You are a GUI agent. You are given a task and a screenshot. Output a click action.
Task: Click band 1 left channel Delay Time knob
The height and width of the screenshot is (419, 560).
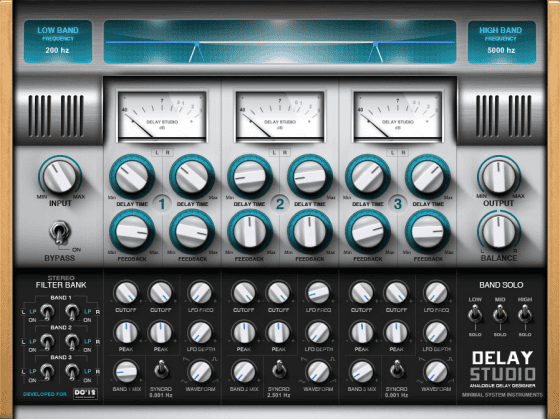pos(132,176)
